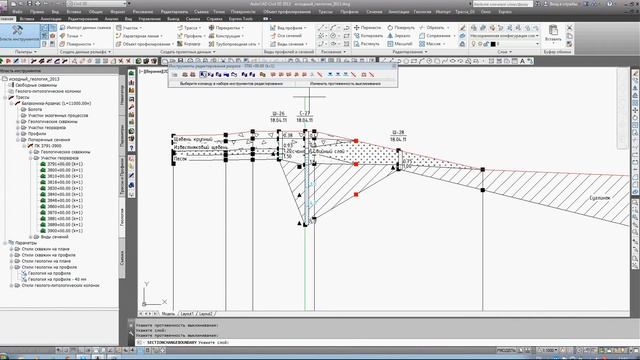The height and width of the screenshot is (360, 640).
Task: Click the Массив array button
Action: click(432, 44)
